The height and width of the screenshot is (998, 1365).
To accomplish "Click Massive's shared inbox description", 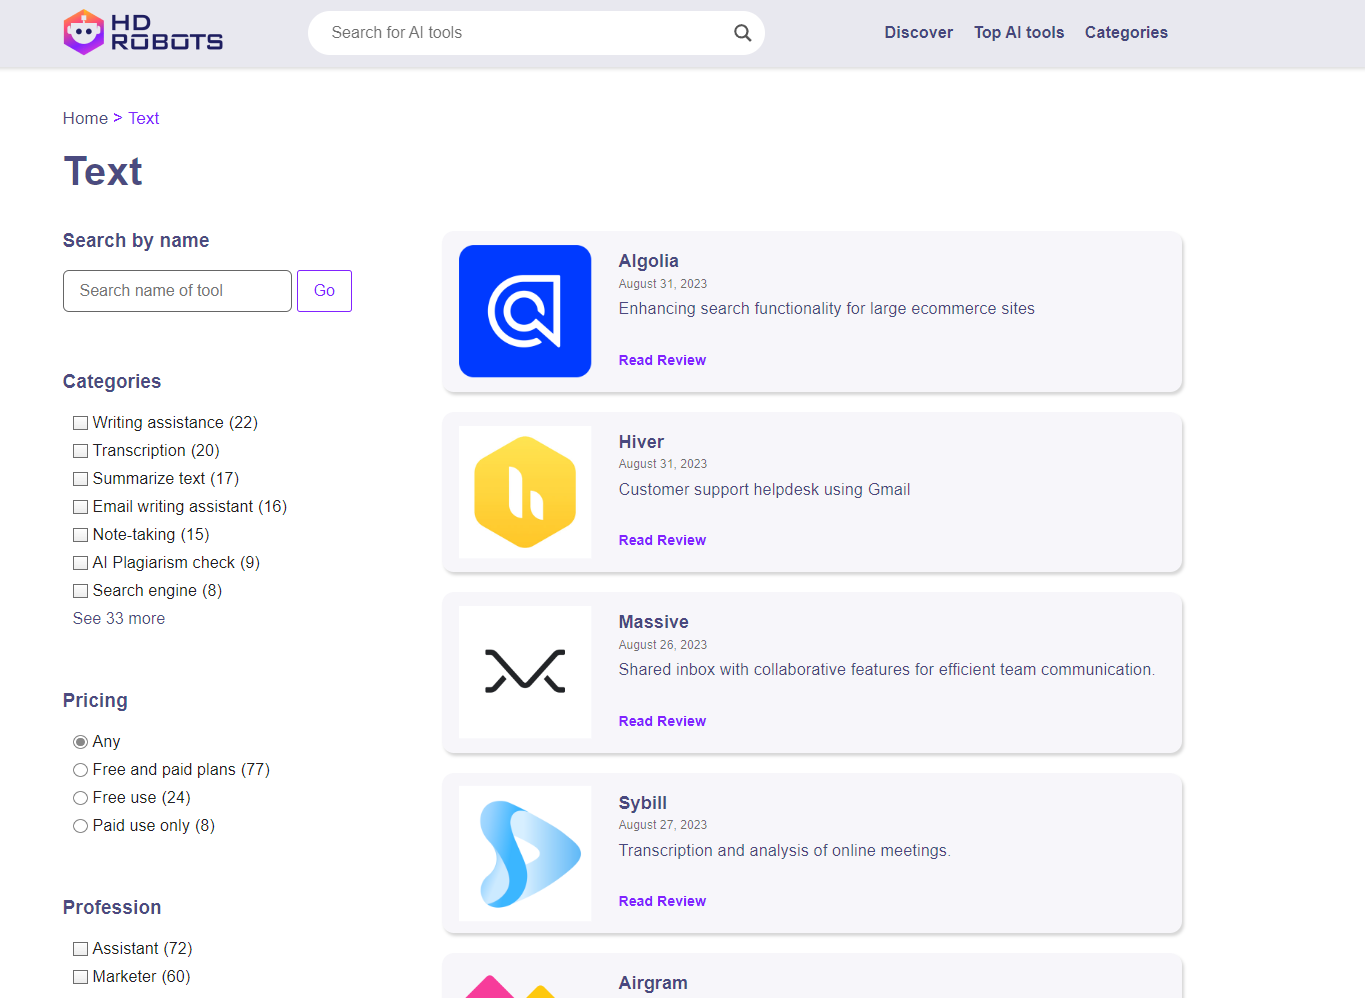I will [x=886, y=670].
